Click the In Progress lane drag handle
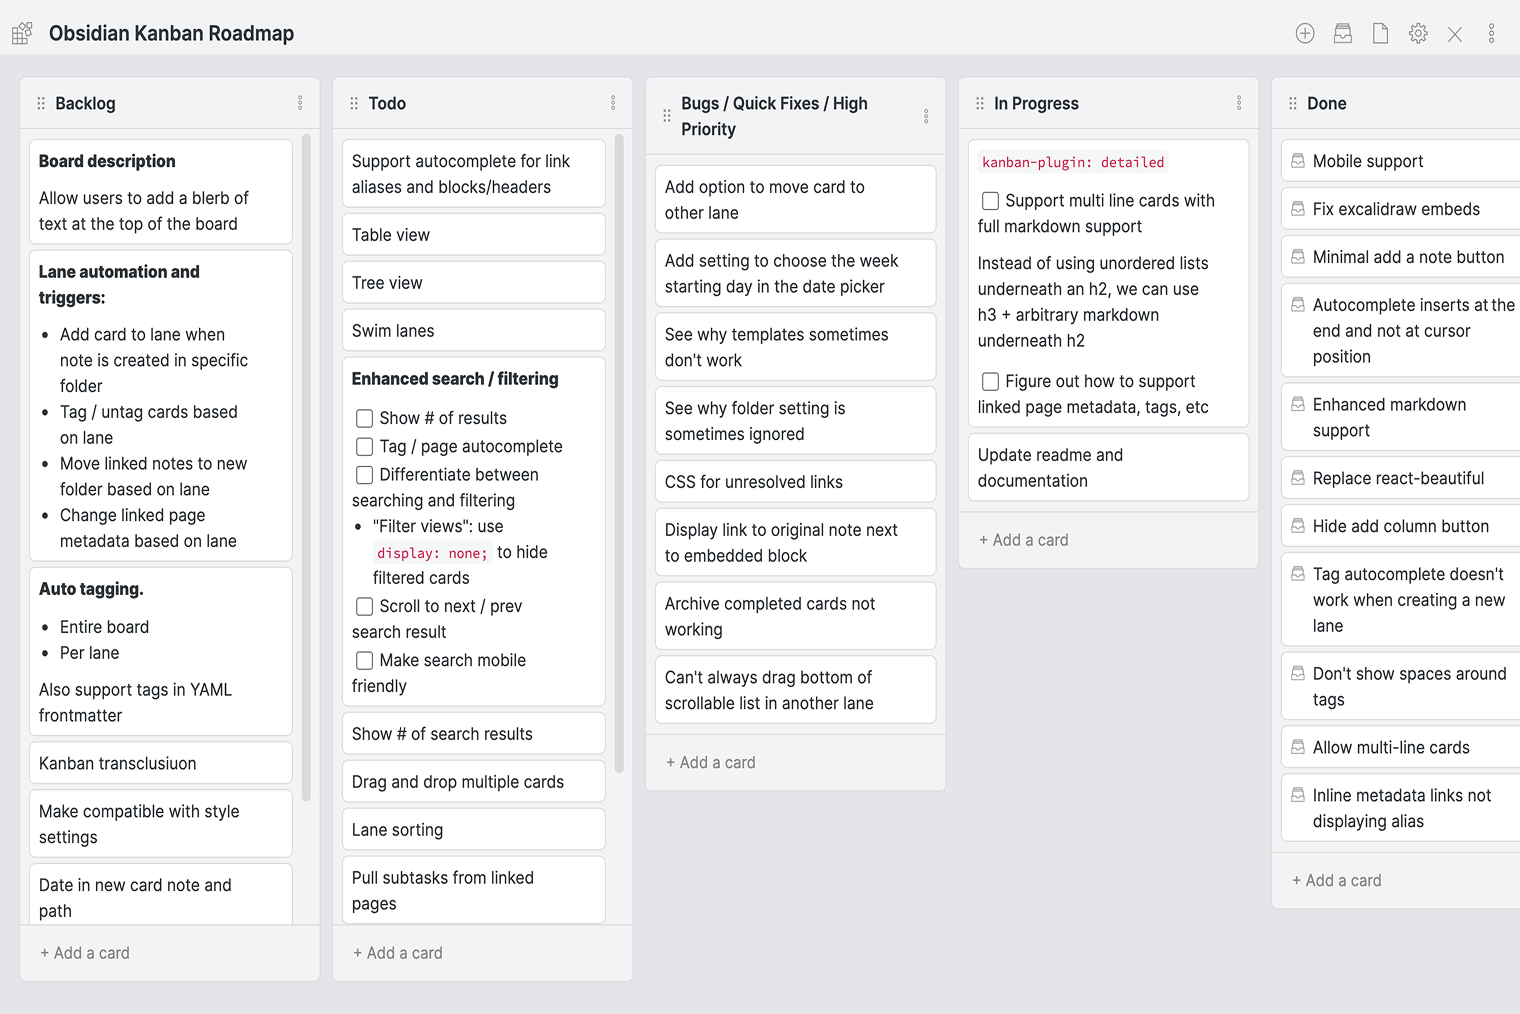Screen dimensions: 1520x1014 980,103
